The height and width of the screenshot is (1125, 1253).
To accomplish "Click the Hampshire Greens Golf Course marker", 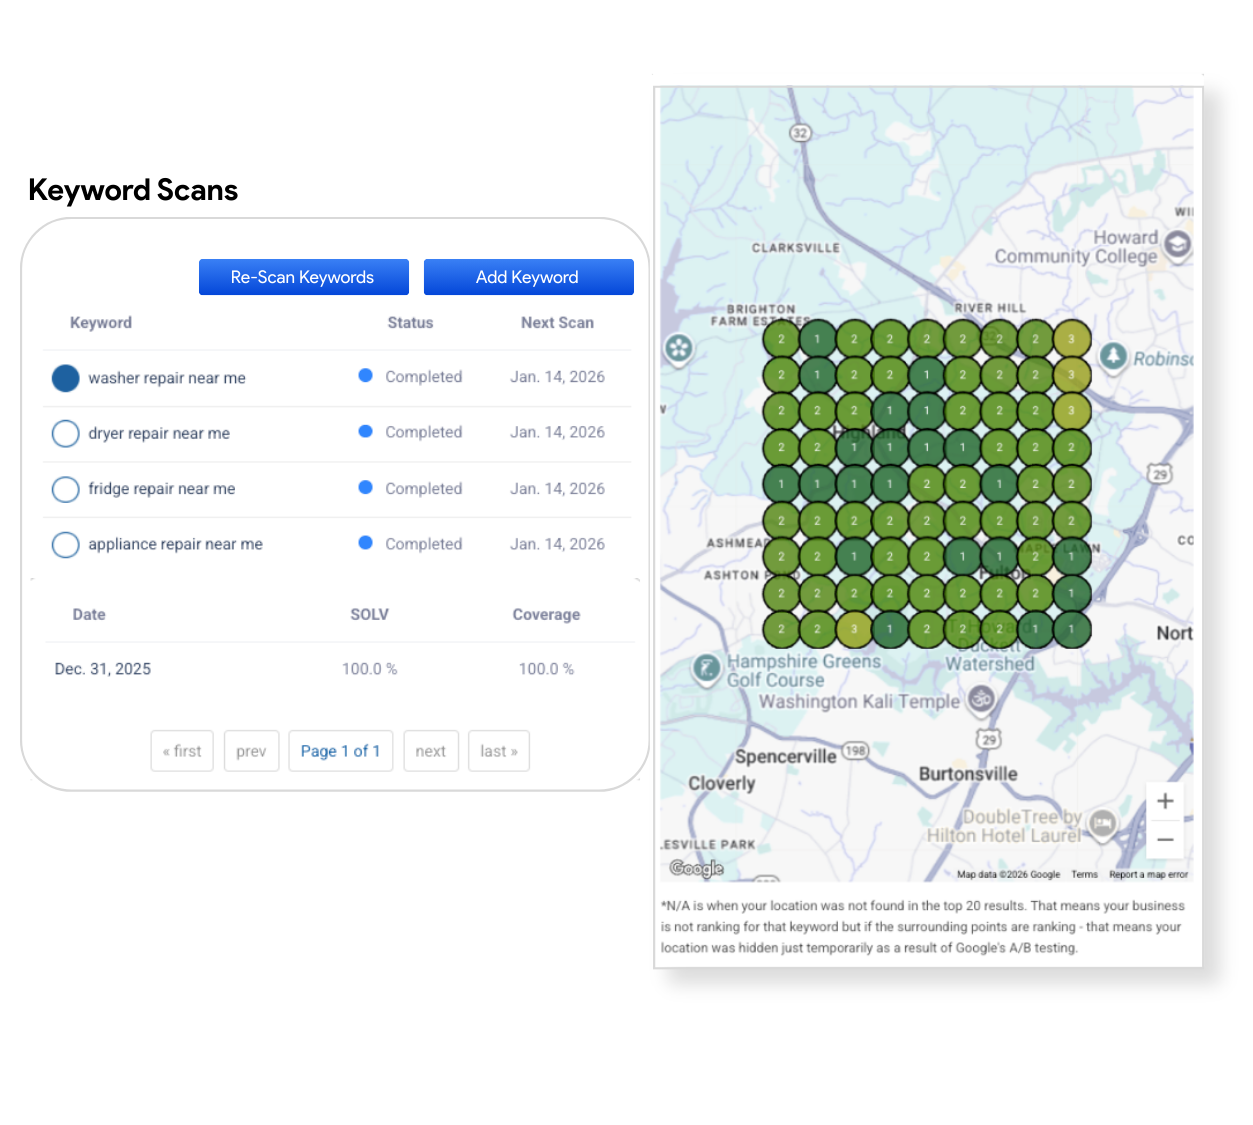I will point(707,668).
